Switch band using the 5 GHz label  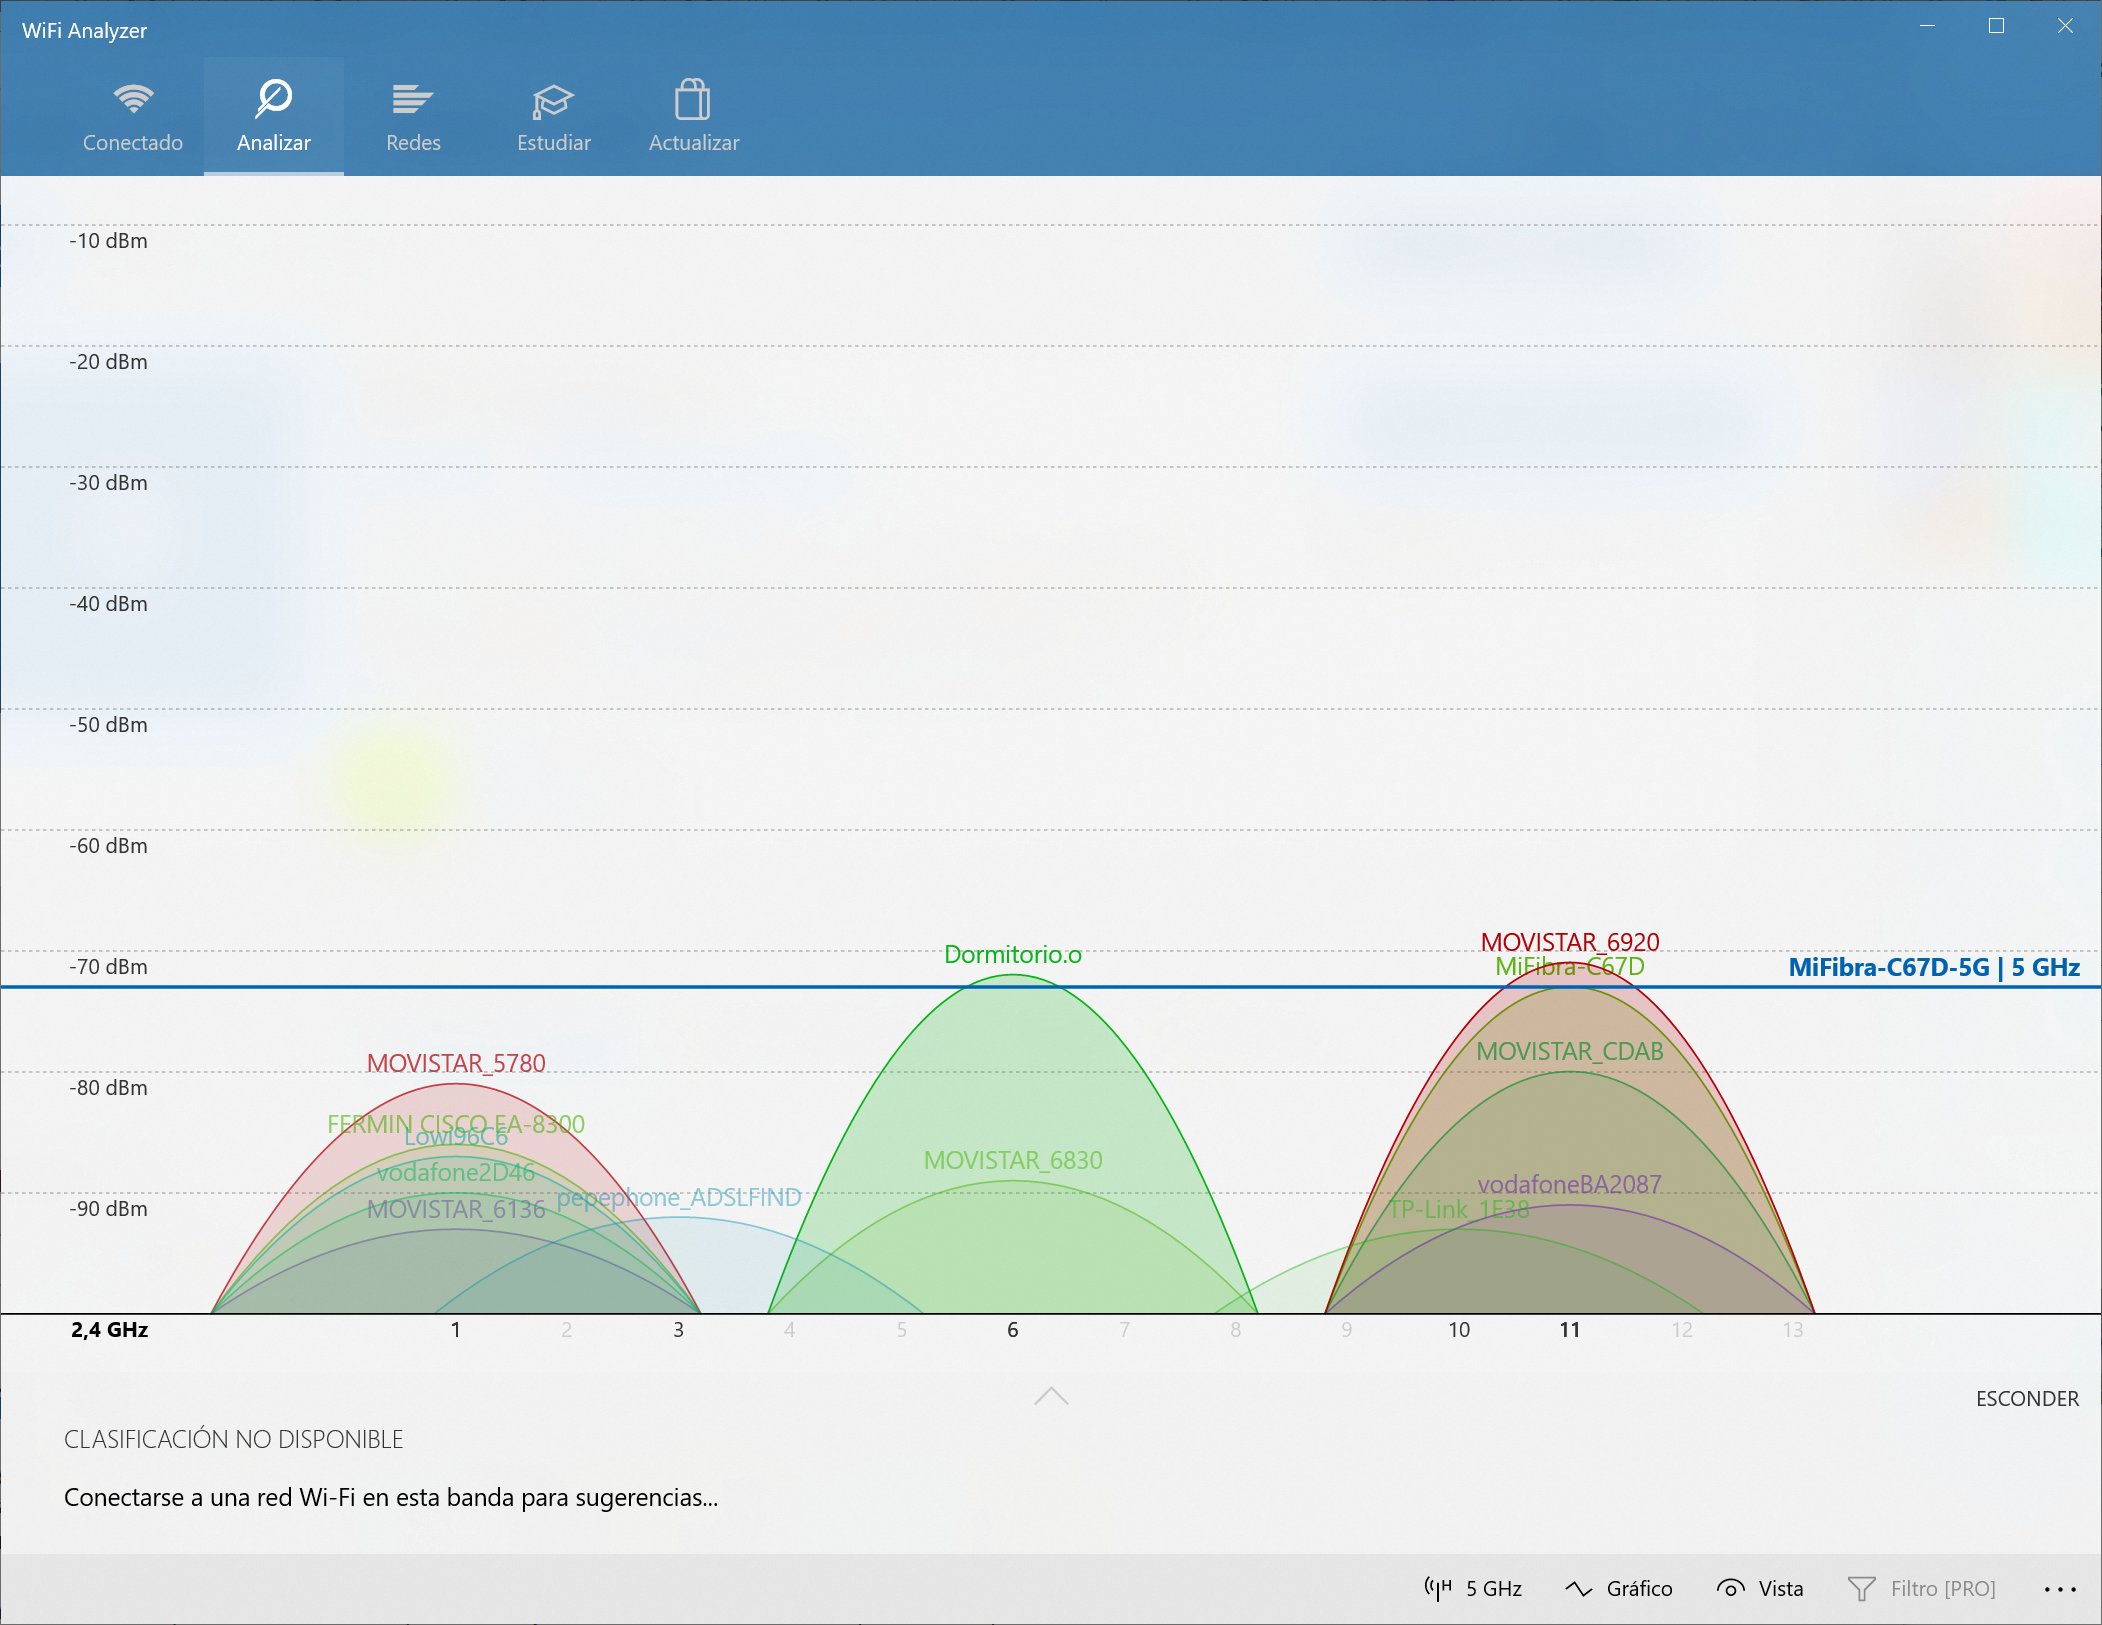[x=1493, y=1588]
